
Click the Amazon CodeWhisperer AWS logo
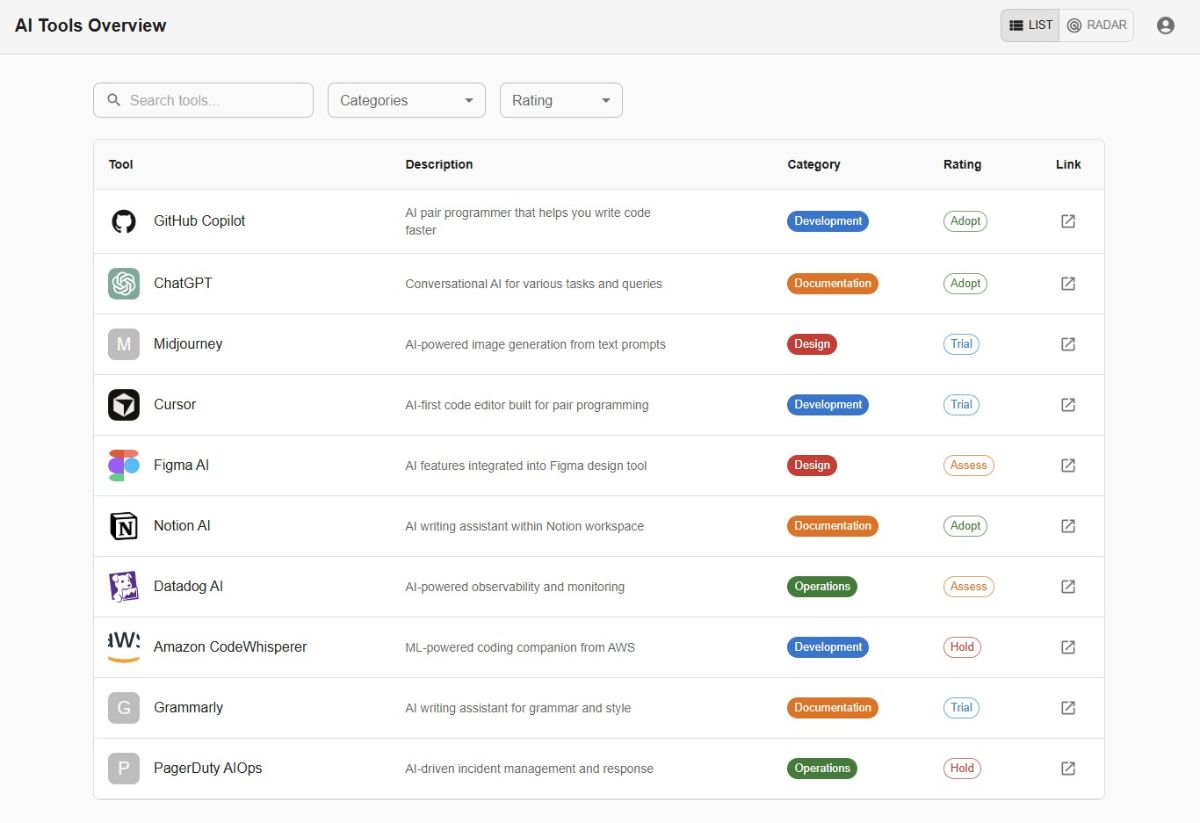(x=124, y=647)
